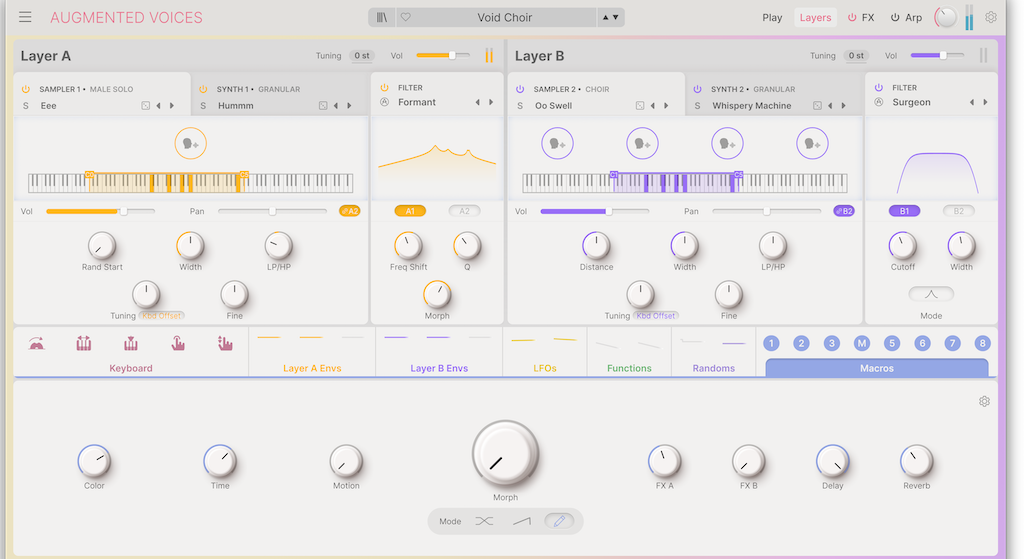This screenshot has height=559, width=1024.
Task: Toggle Layer A Tuning Kbd Offset
Action: (x=161, y=315)
